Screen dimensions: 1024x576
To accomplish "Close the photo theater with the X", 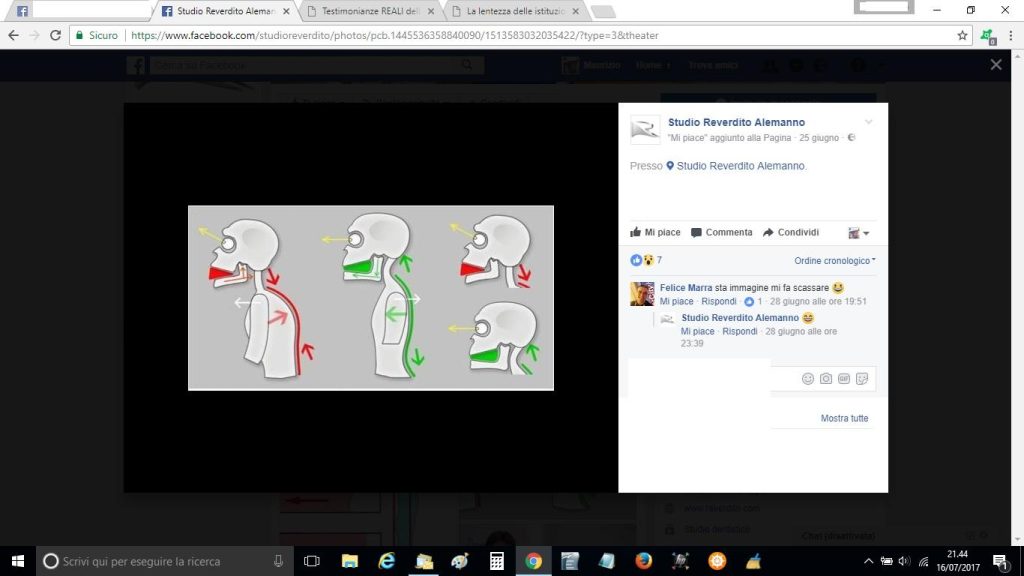I will pos(995,64).
